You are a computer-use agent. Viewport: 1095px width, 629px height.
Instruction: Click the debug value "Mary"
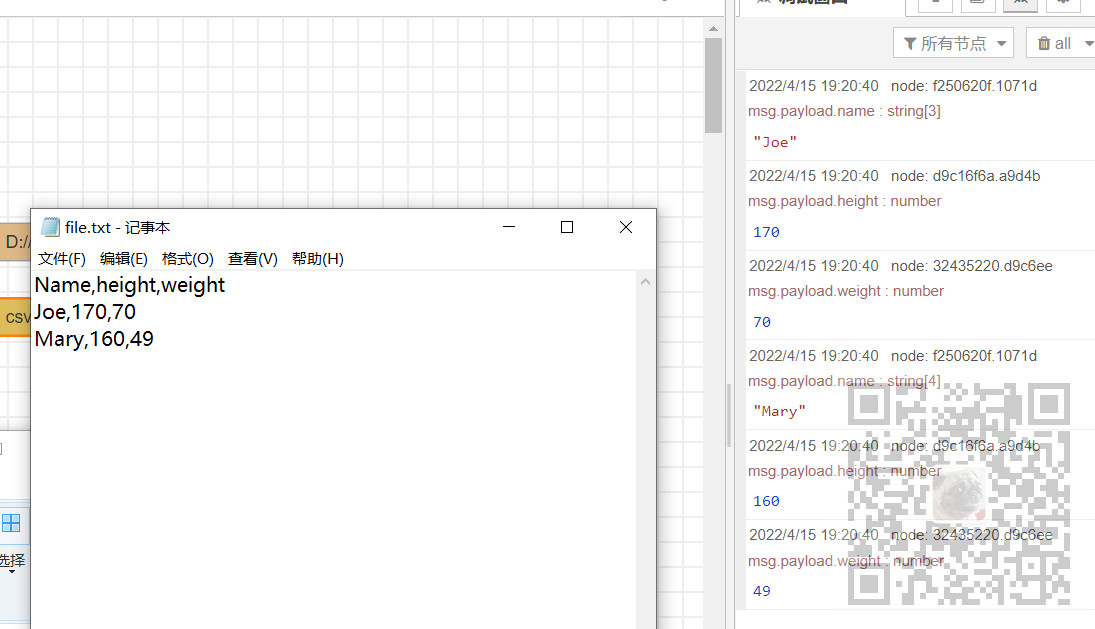779,412
